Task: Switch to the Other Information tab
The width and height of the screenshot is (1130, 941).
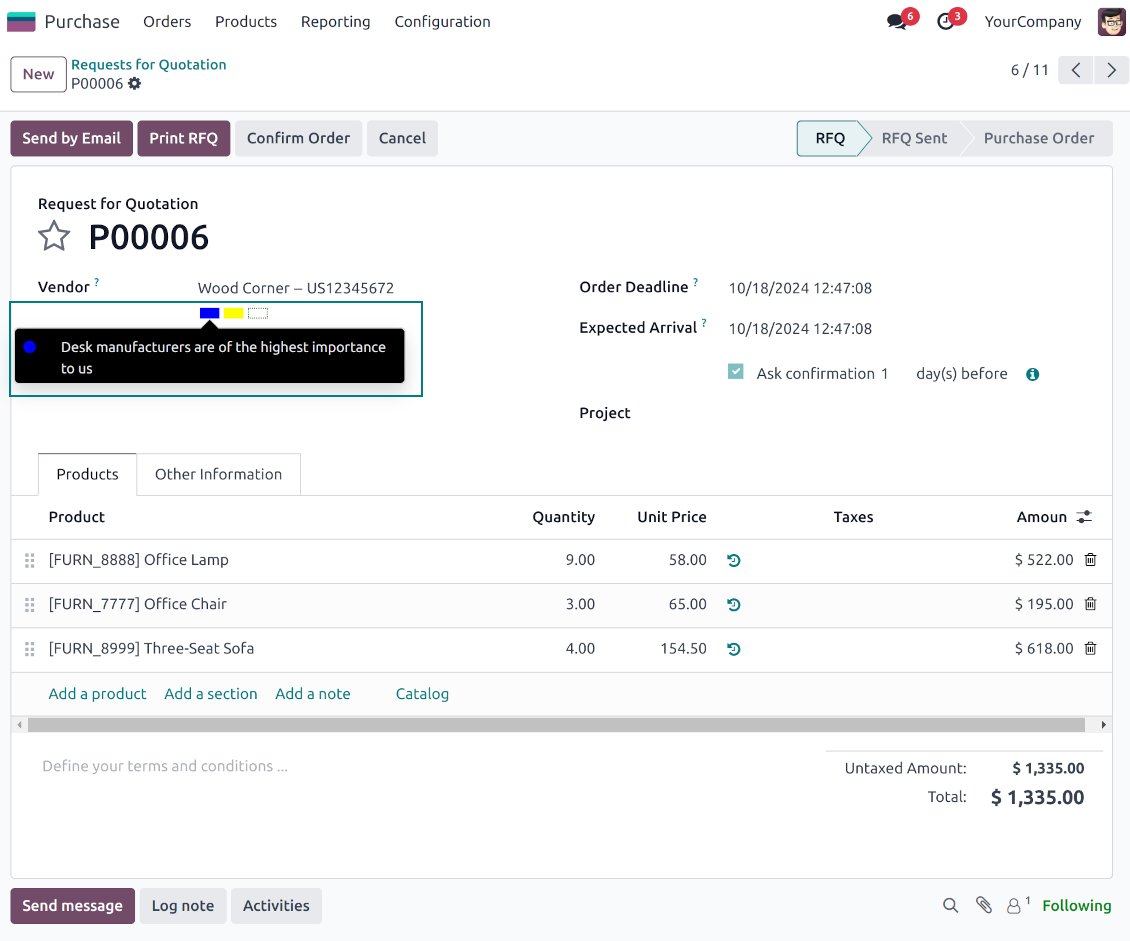Action: [218, 474]
